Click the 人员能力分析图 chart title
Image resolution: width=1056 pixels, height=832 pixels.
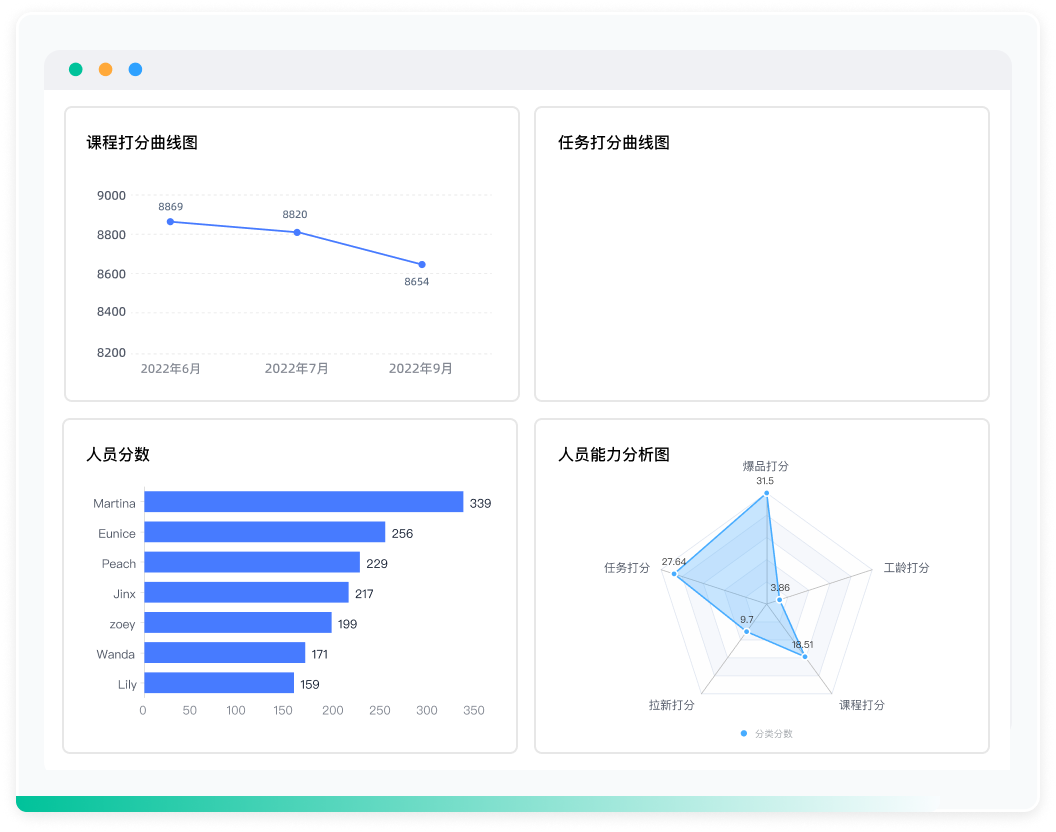click(613, 454)
